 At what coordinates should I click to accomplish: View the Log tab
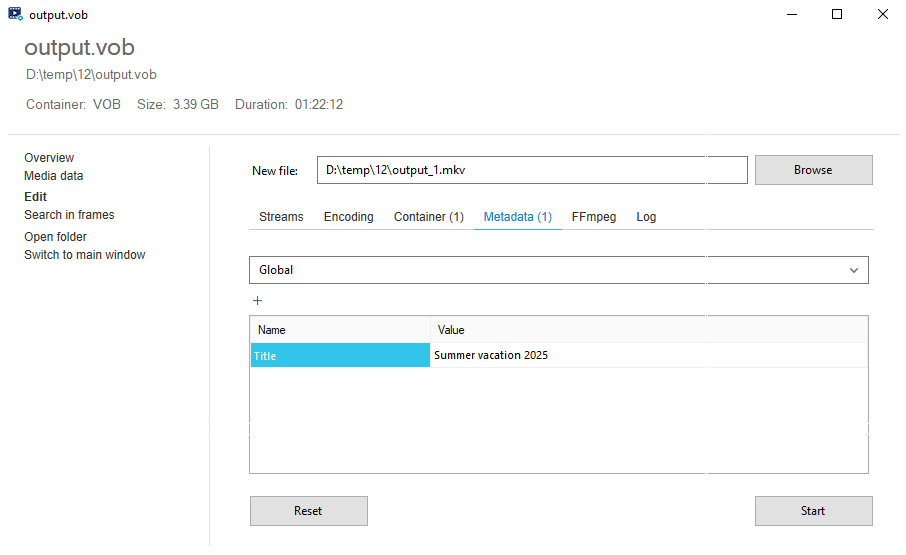[x=646, y=217]
